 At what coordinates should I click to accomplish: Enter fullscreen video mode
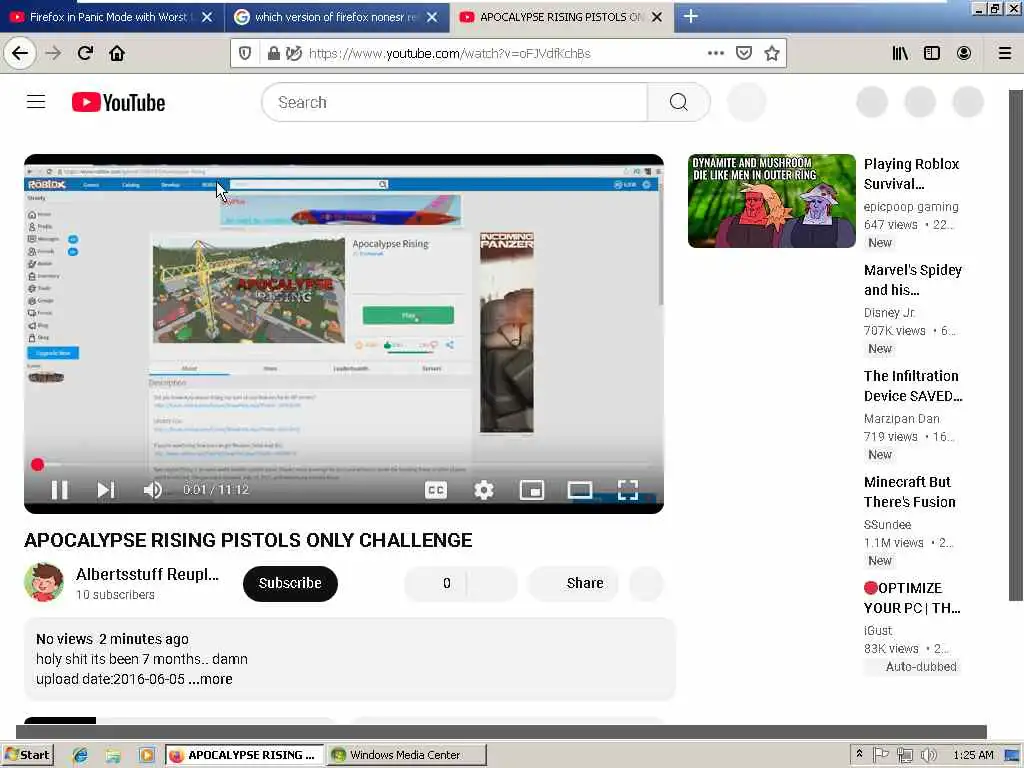click(628, 490)
